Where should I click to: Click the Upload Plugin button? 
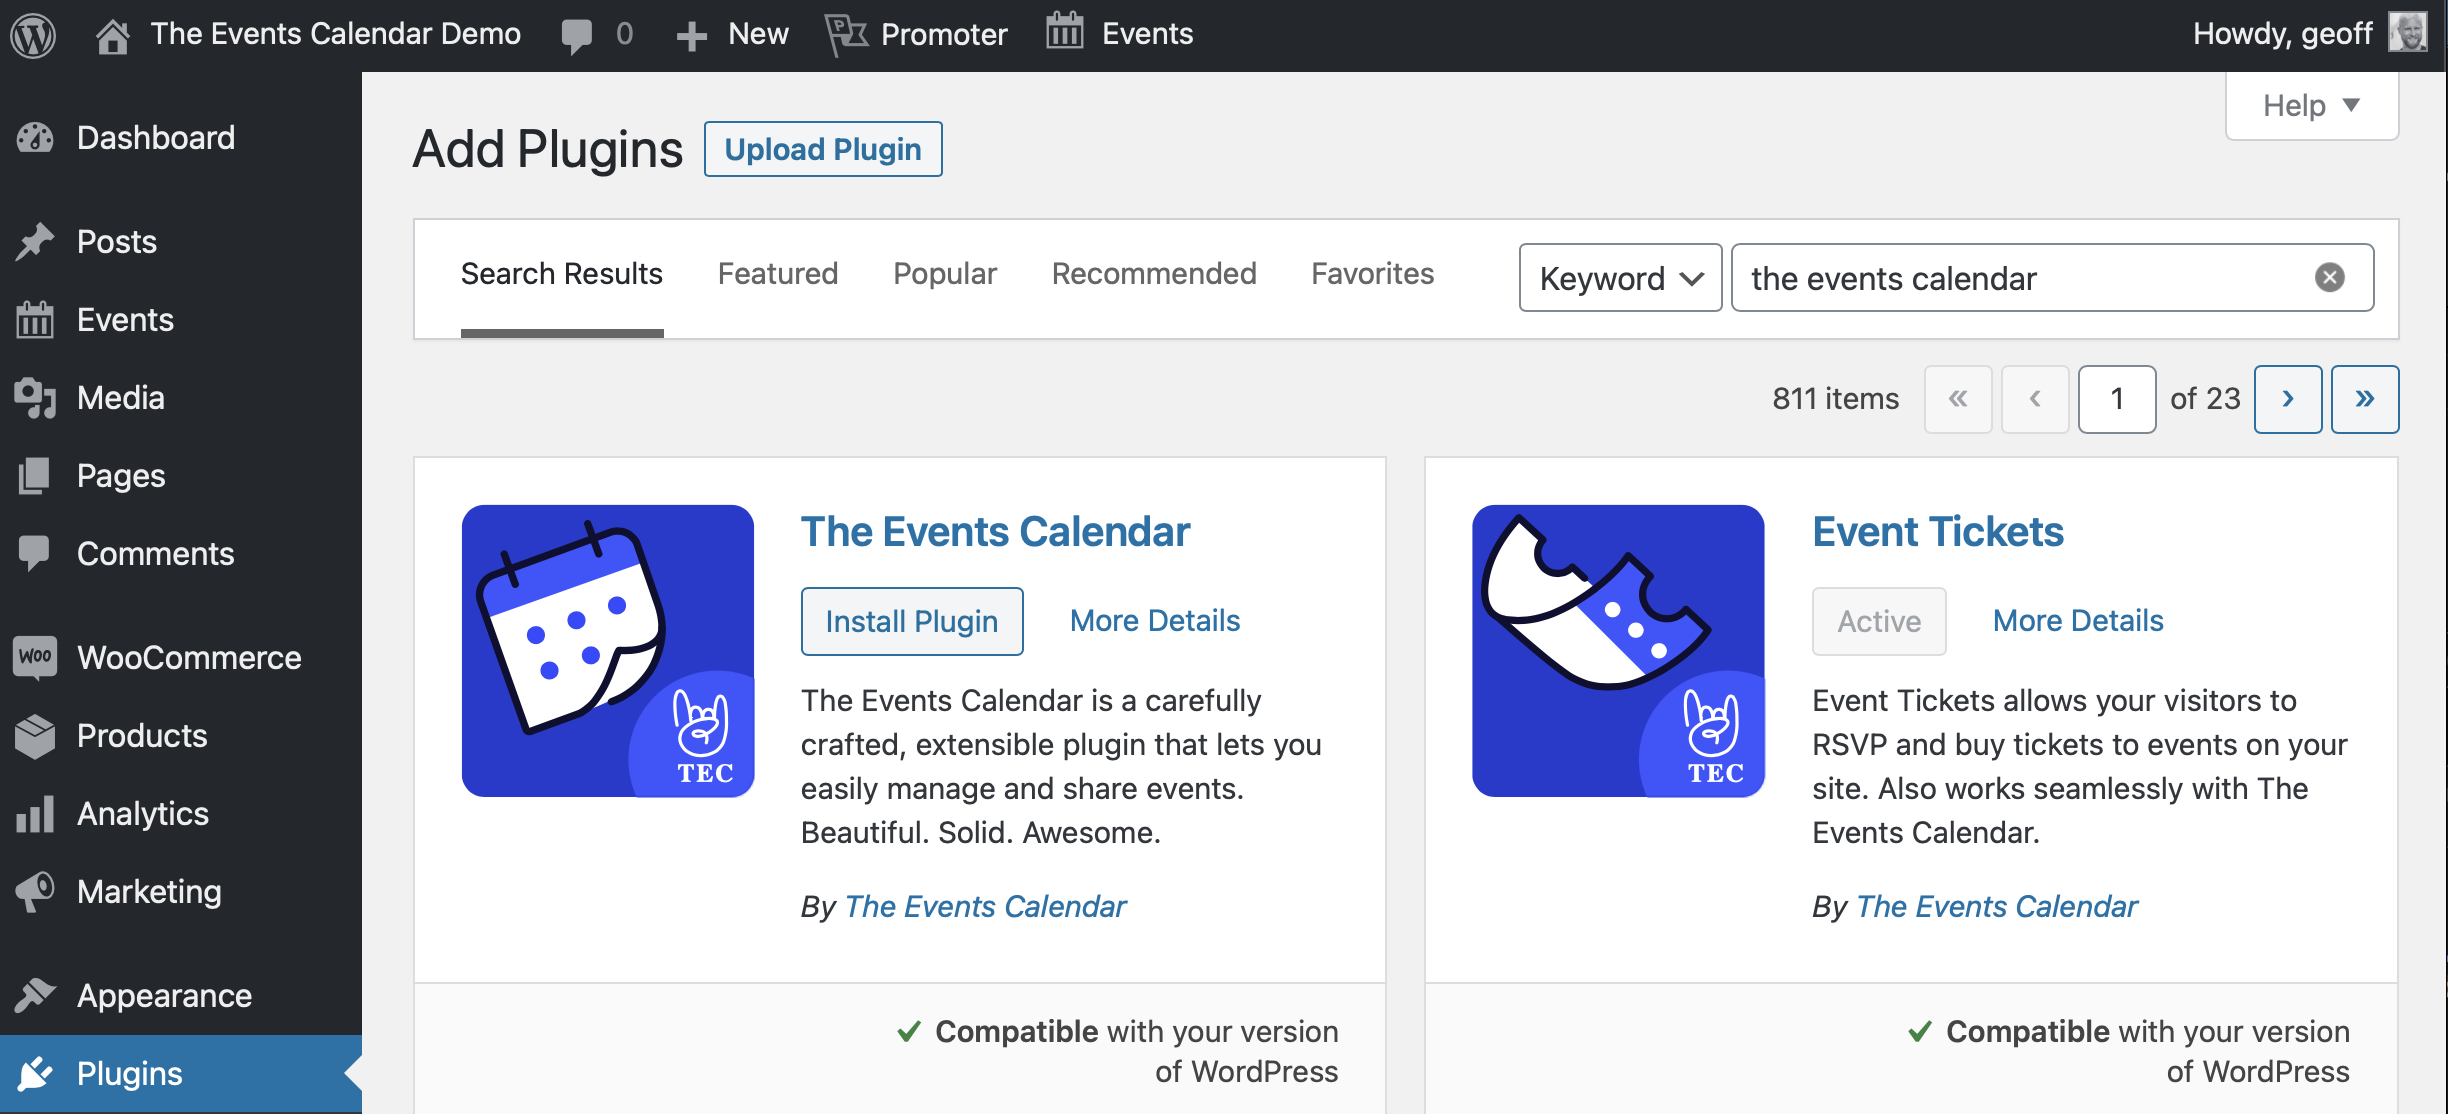pos(824,148)
